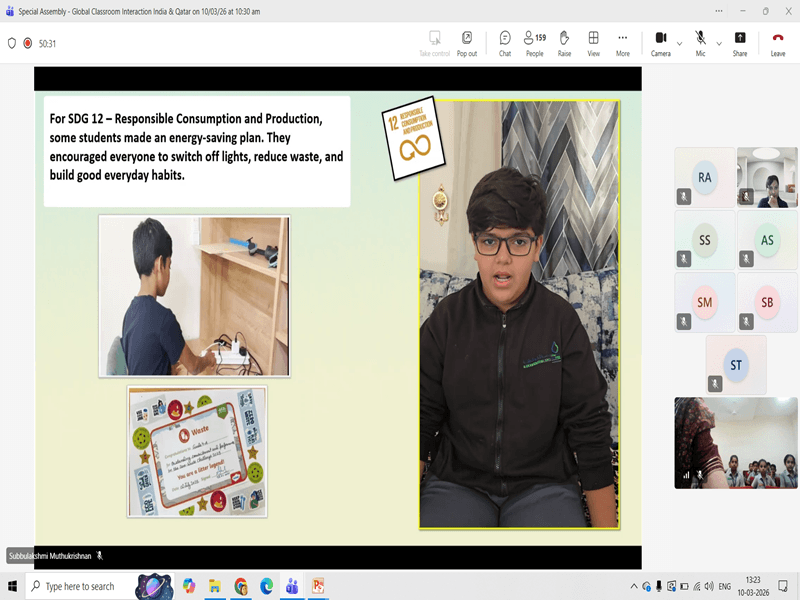Raise your hand in the meeting
The width and height of the screenshot is (800, 600).
564,42
